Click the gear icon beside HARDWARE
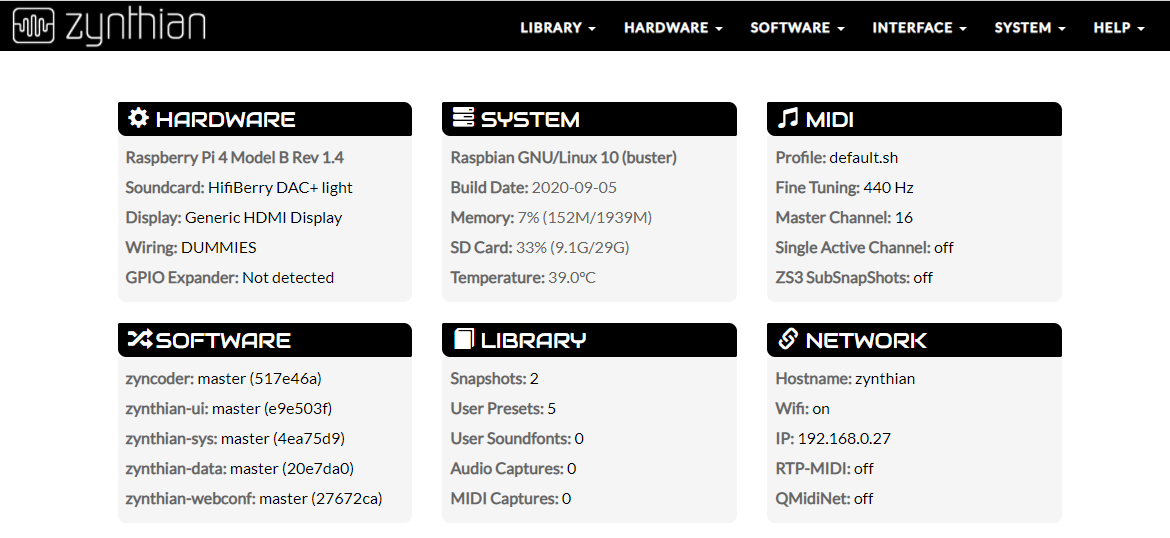 pyautogui.click(x=138, y=118)
